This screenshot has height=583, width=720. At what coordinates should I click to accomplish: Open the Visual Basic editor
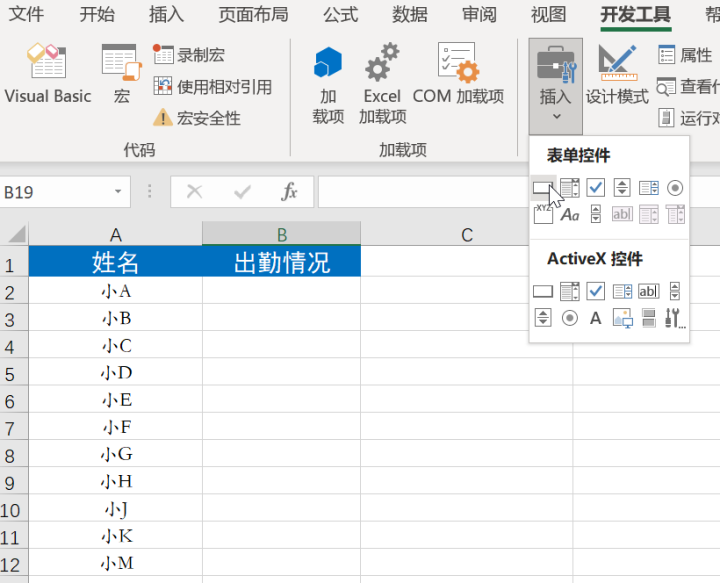coord(48,74)
